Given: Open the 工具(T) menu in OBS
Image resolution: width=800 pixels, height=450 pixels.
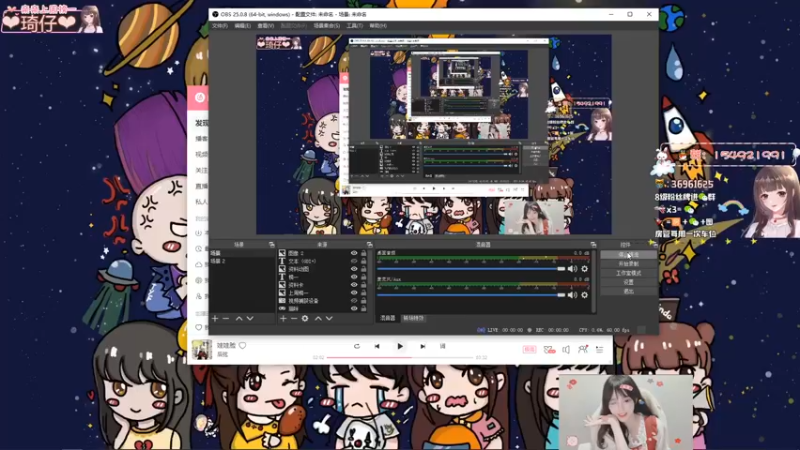Looking at the screenshot, I should pyautogui.click(x=355, y=26).
